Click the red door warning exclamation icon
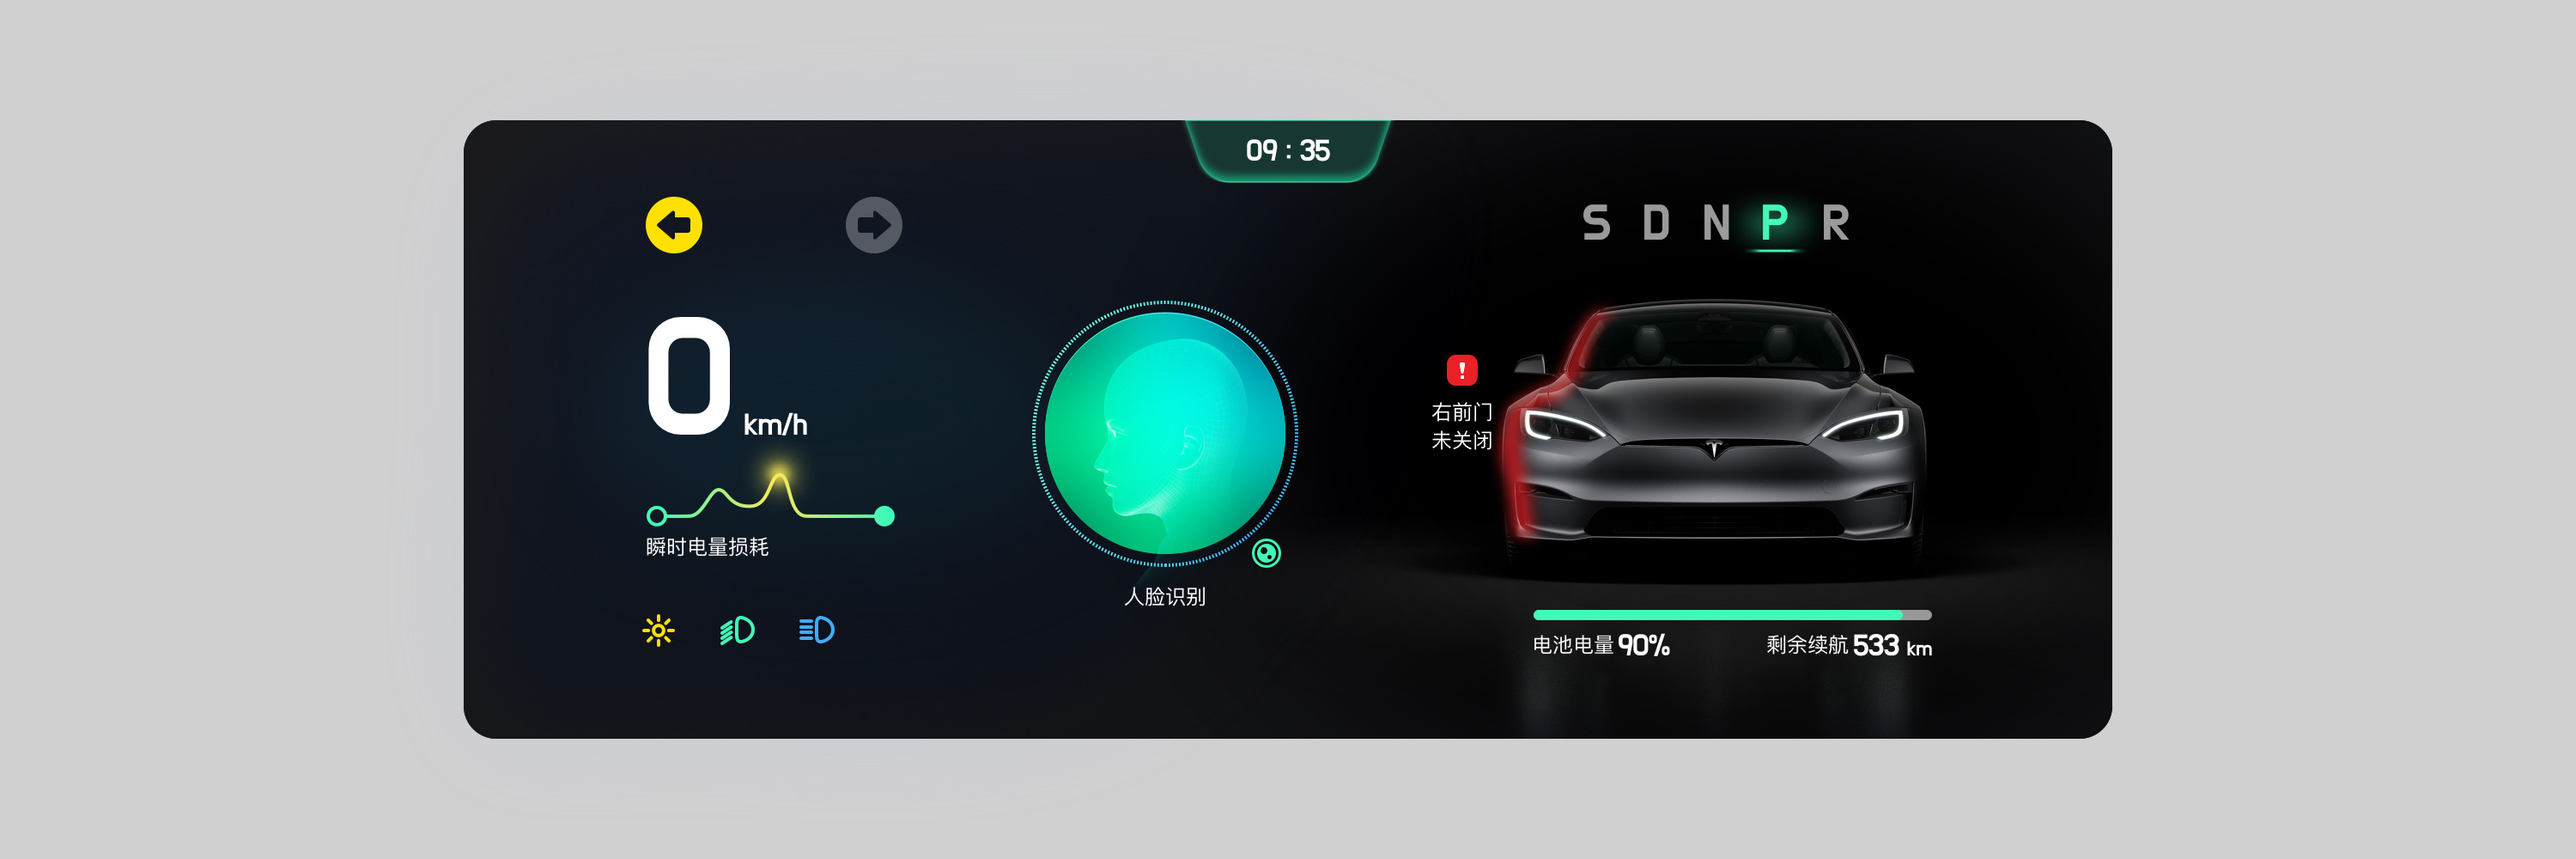This screenshot has height=859, width=2576. [1461, 370]
